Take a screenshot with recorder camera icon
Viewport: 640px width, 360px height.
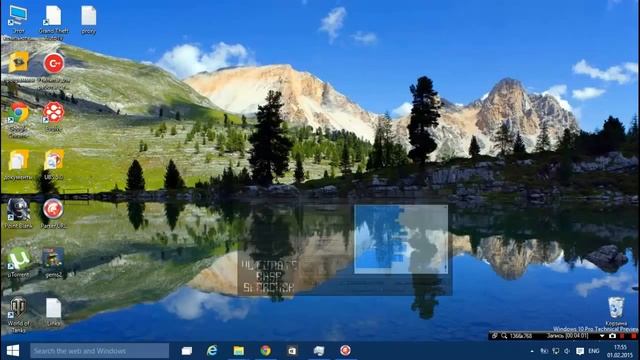coord(612,336)
